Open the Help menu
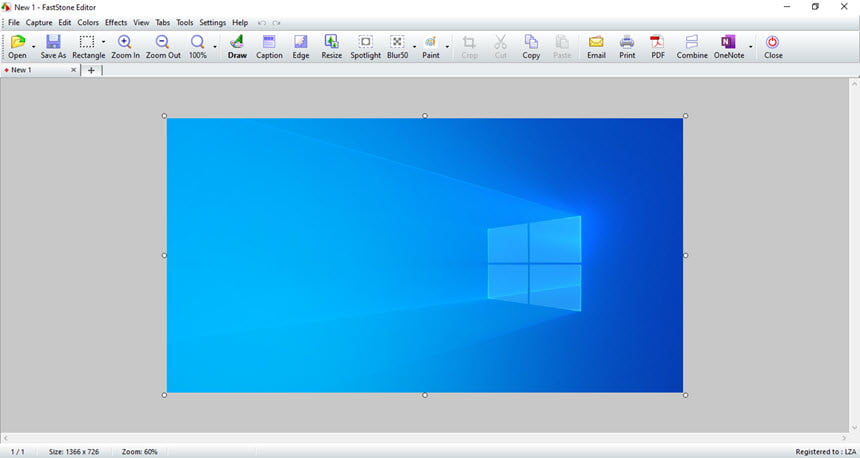The image size is (860, 458). pos(240,22)
